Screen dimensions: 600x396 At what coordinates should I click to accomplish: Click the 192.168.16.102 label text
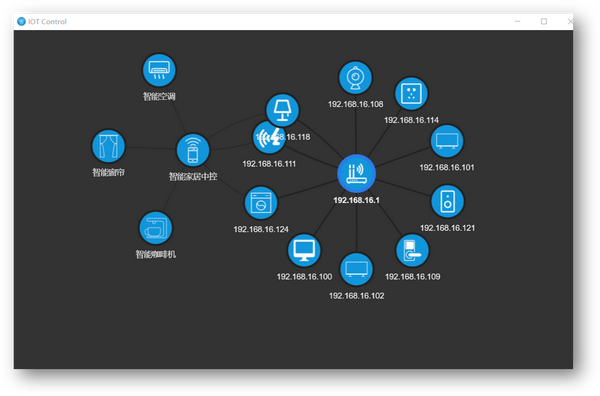357,296
